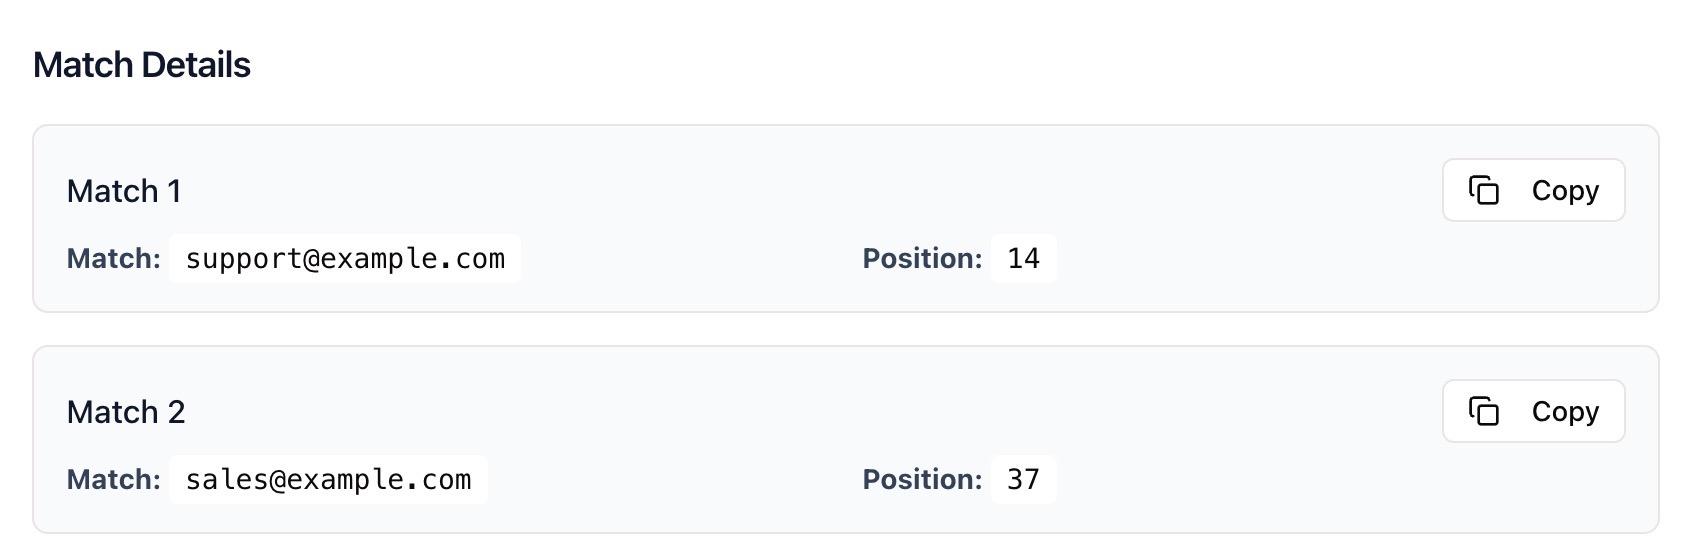
Task: Click the Match 2 card title
Action: pos(126,412)
